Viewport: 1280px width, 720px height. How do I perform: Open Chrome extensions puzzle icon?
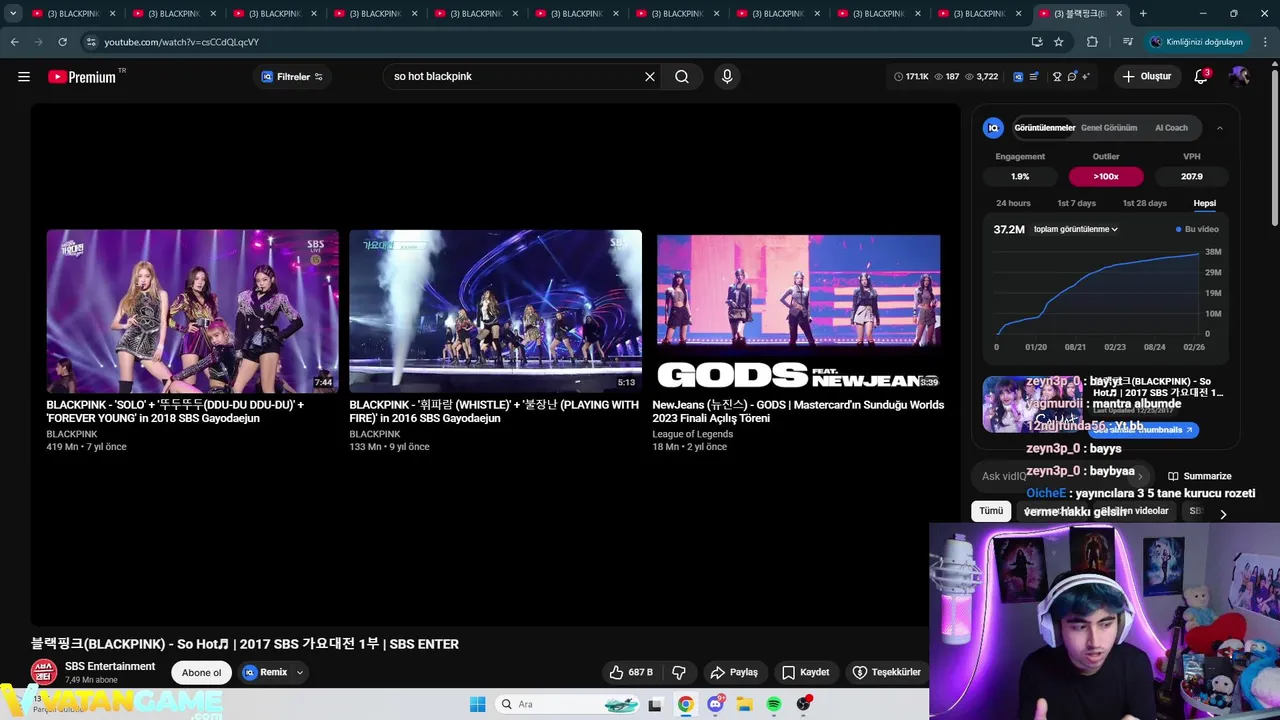coord(1092,42)
